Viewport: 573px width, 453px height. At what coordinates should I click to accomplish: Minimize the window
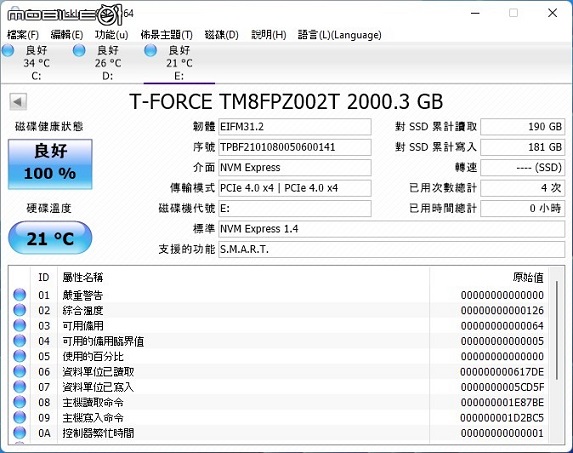click(475, 13)
